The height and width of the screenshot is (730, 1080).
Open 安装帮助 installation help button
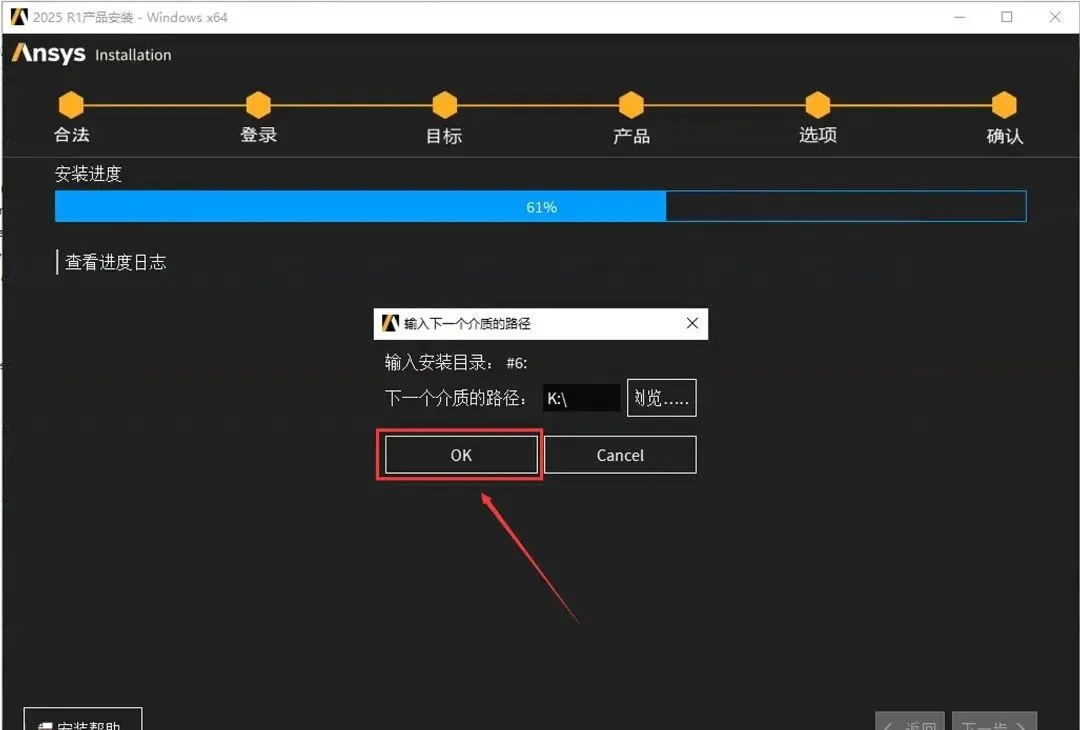click(x=83, y=719)
